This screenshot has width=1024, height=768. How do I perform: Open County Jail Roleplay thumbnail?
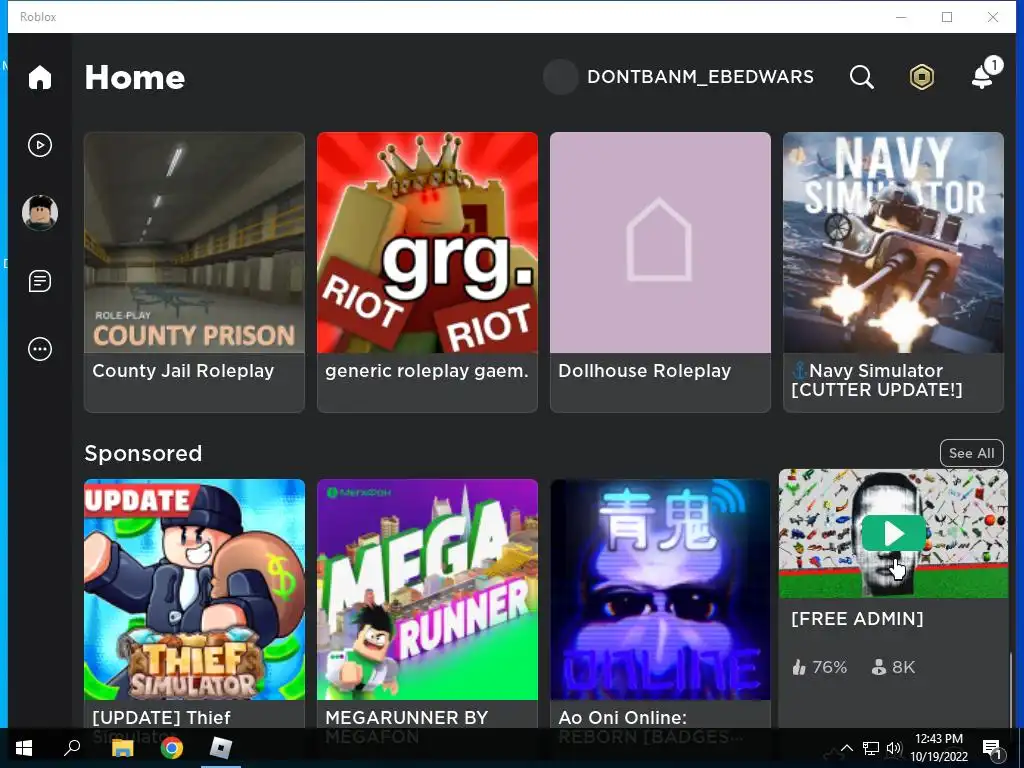(x=194, y=242)
